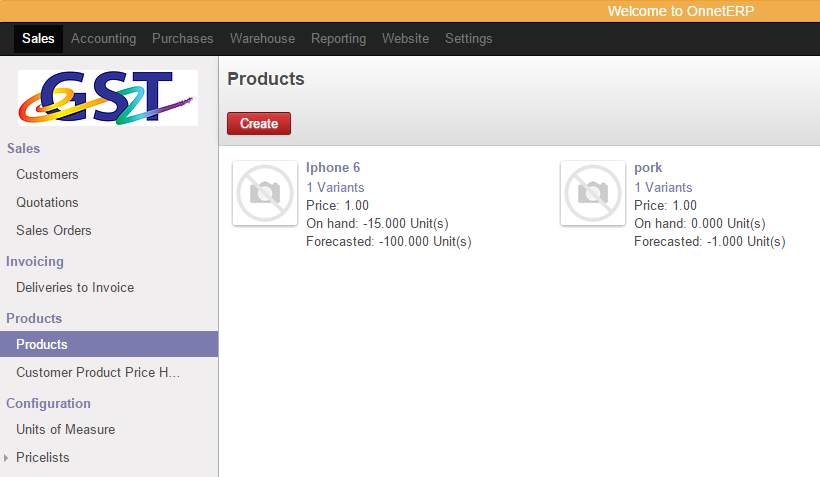The image size is (820, 477).
Task: Click 'On hand: -15.000 Unit(s)' text
Action: point(378,224)
